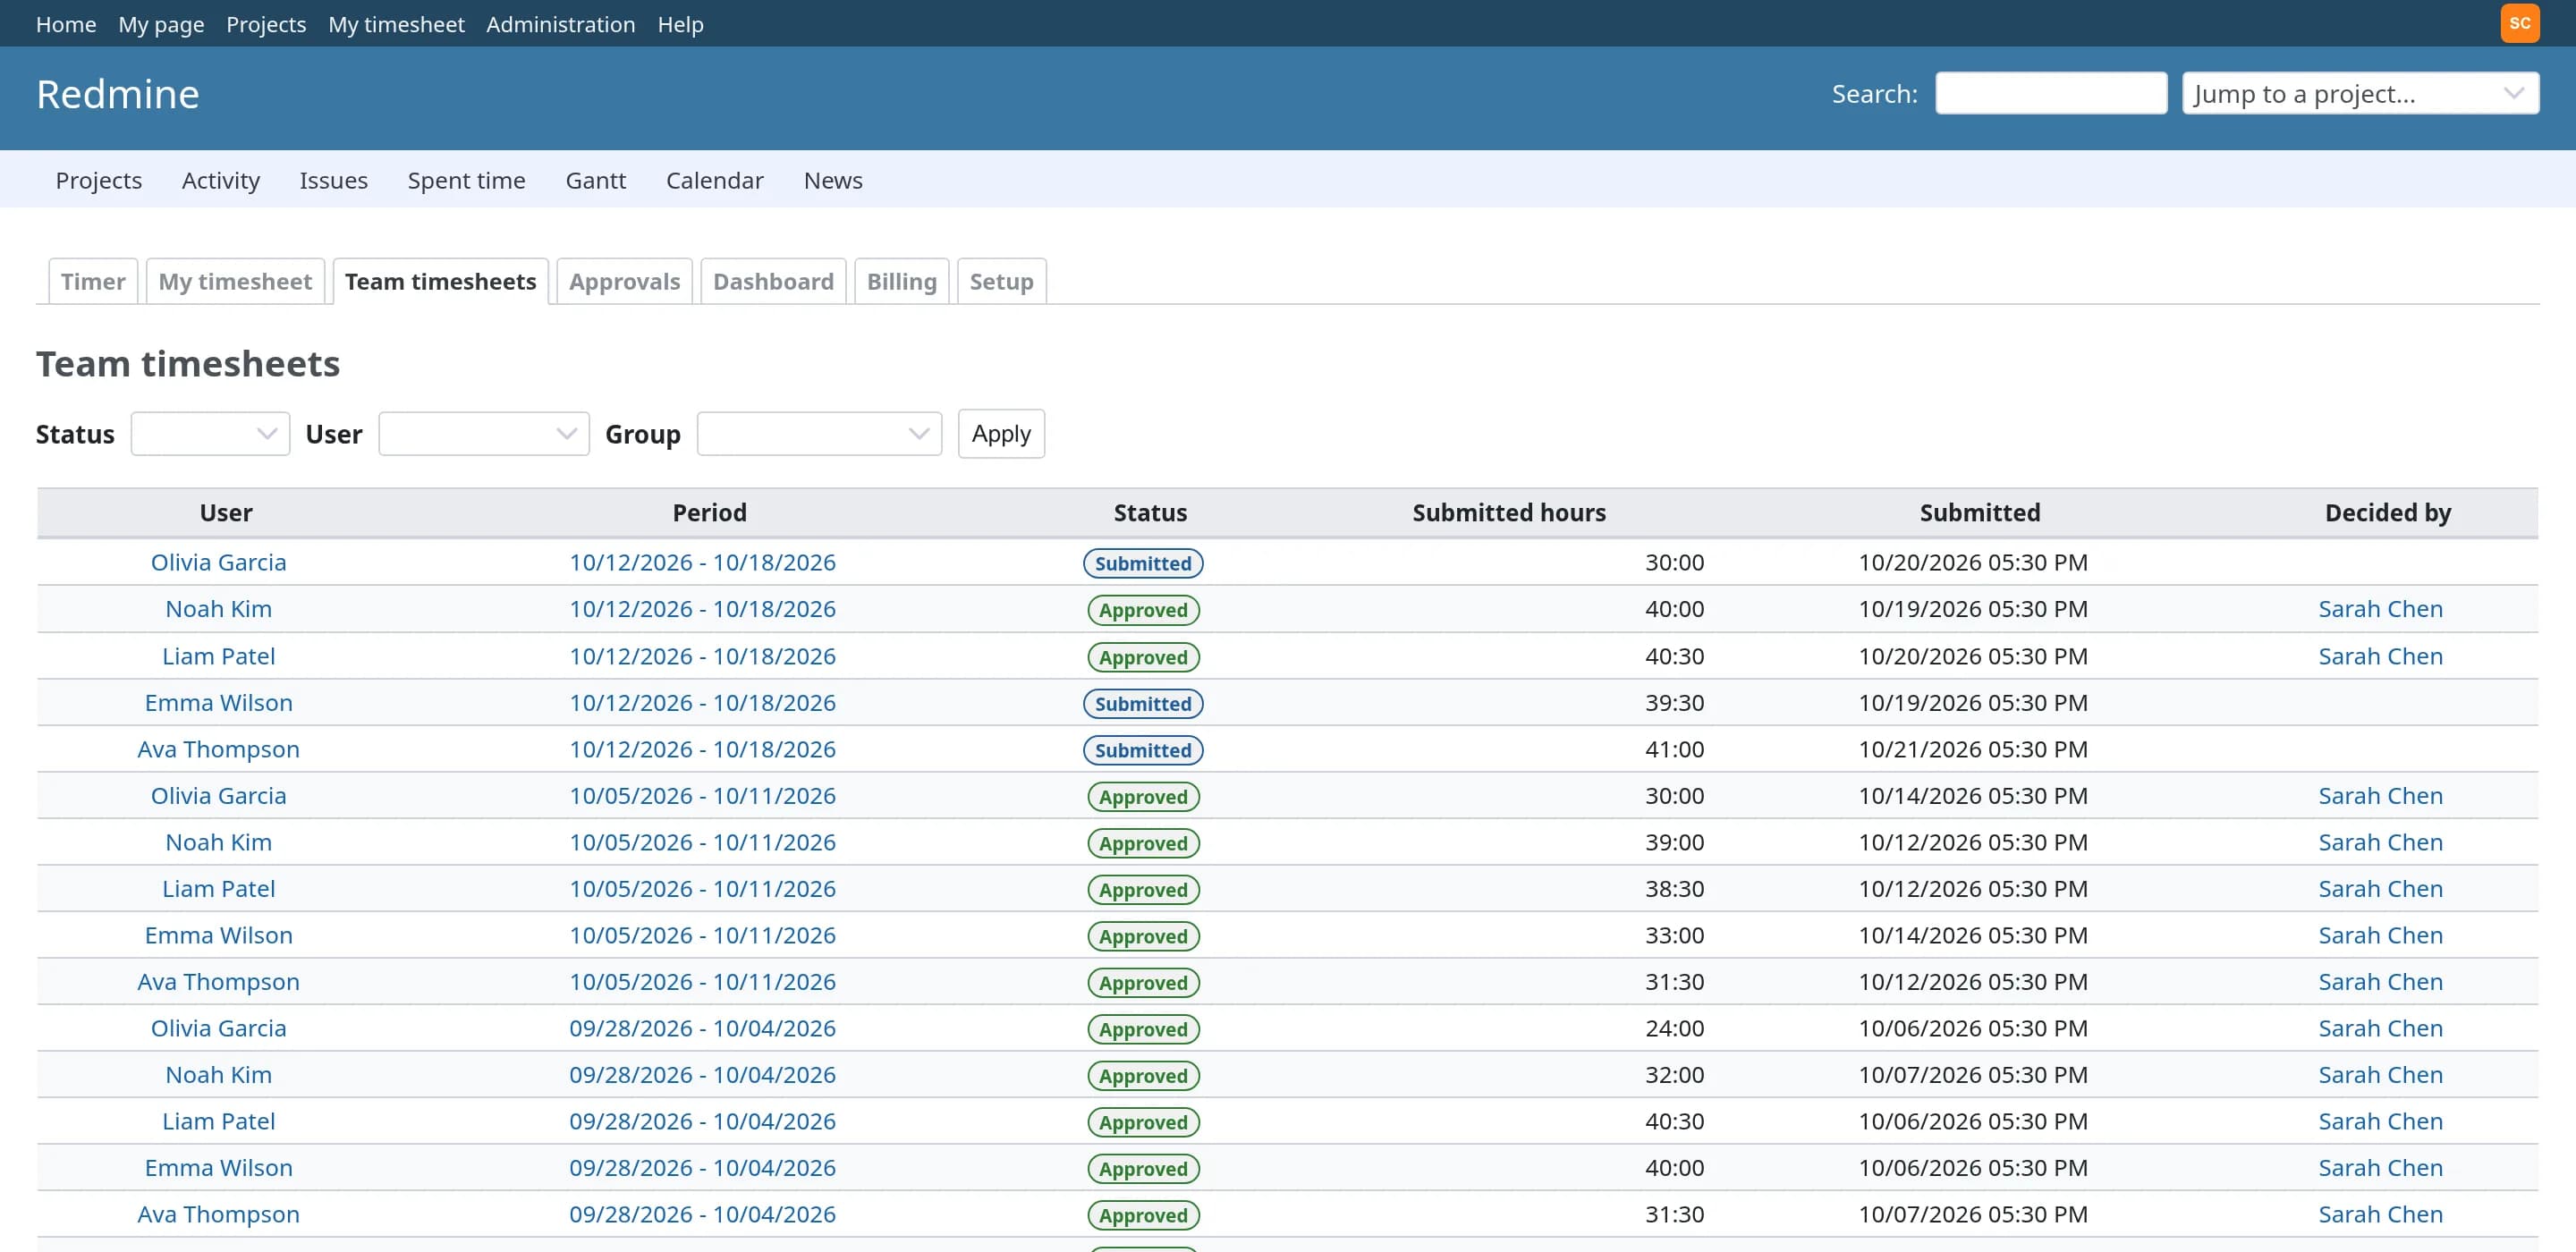
Task: Switch to the My timesheet tab
Action: pyautogui.click(x=235, y=282)
